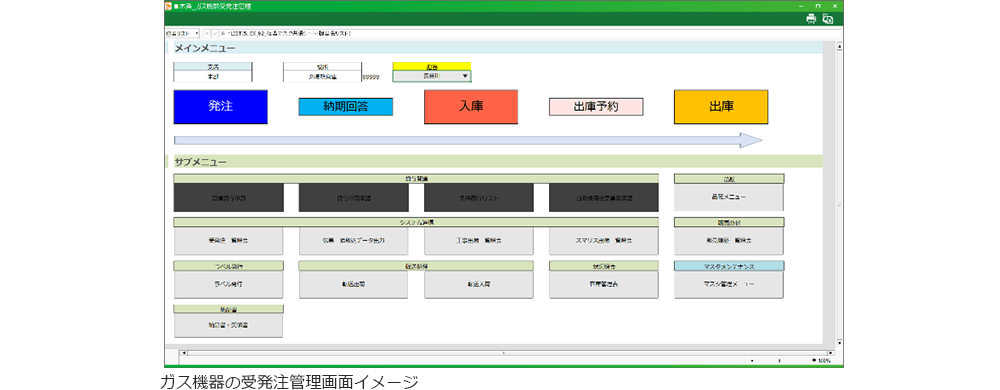Viewport: 1000px width, 390px height.
Task: Click the スマリス台帳 inquiry button
Action: tap(603, 241)
